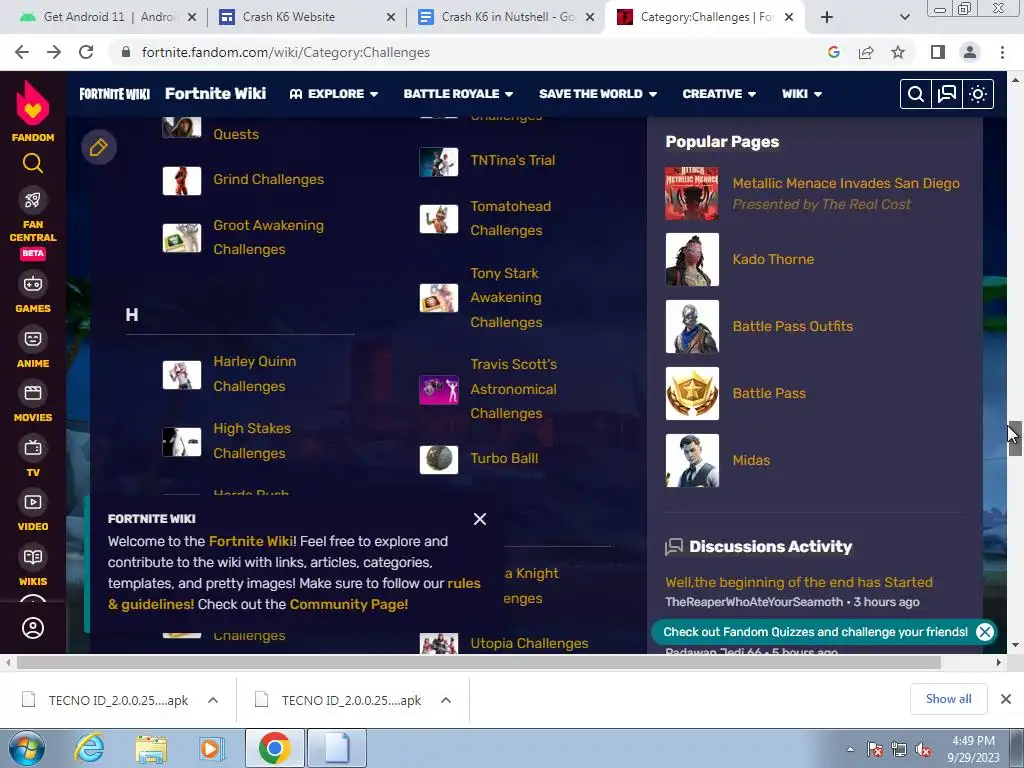The image size is (1024, 768).
Task: Open Windows Media Player from taskbar
Action: [x=211, y=748]
